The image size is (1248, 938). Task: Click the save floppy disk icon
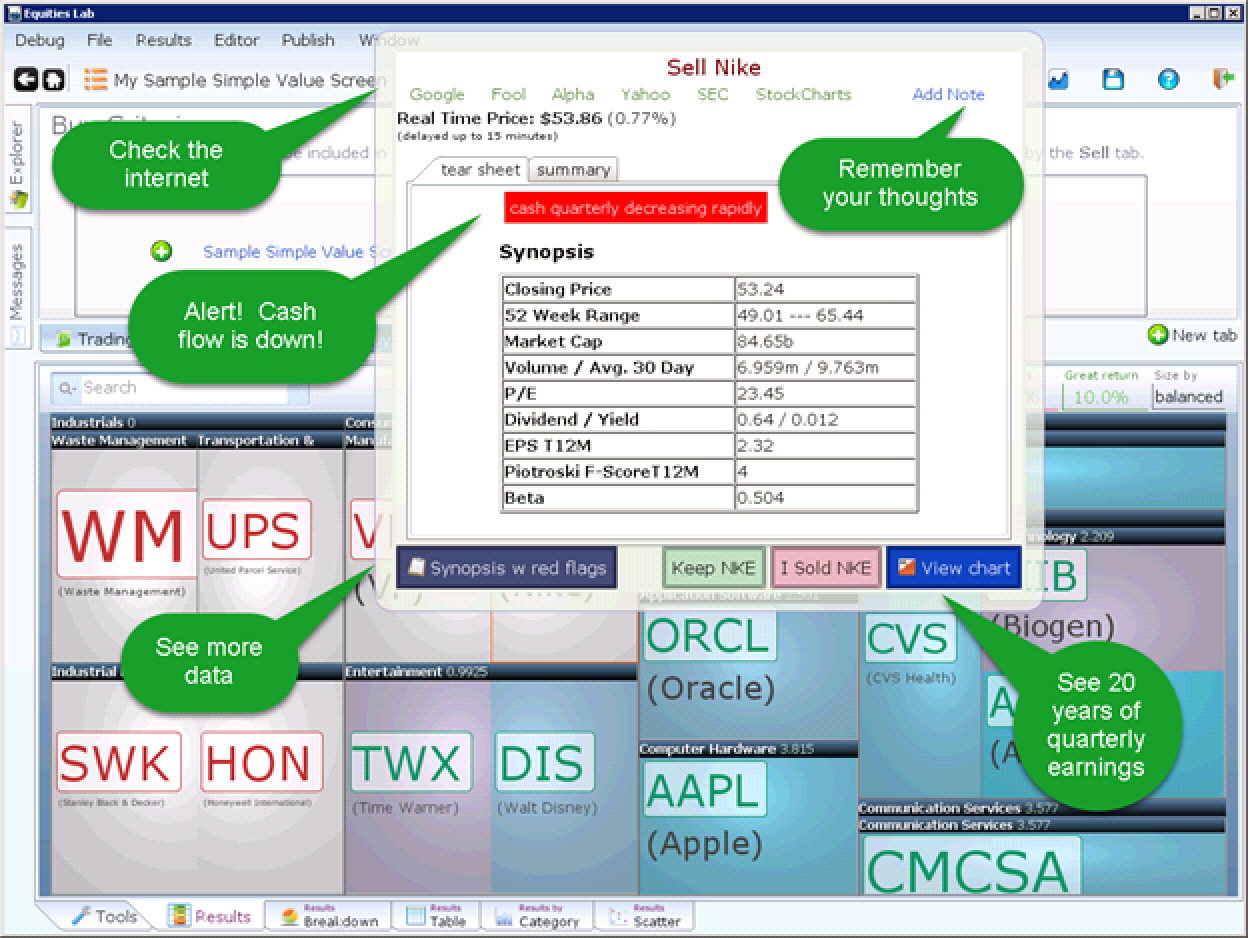[x=1113, y=79]
